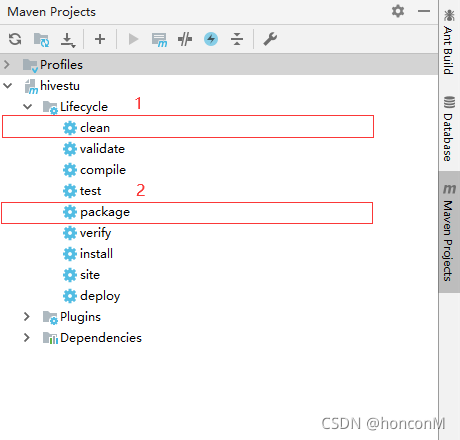Expand the Plugins node
This screenshot has width=460, height=440.
(x=27, y=317)
